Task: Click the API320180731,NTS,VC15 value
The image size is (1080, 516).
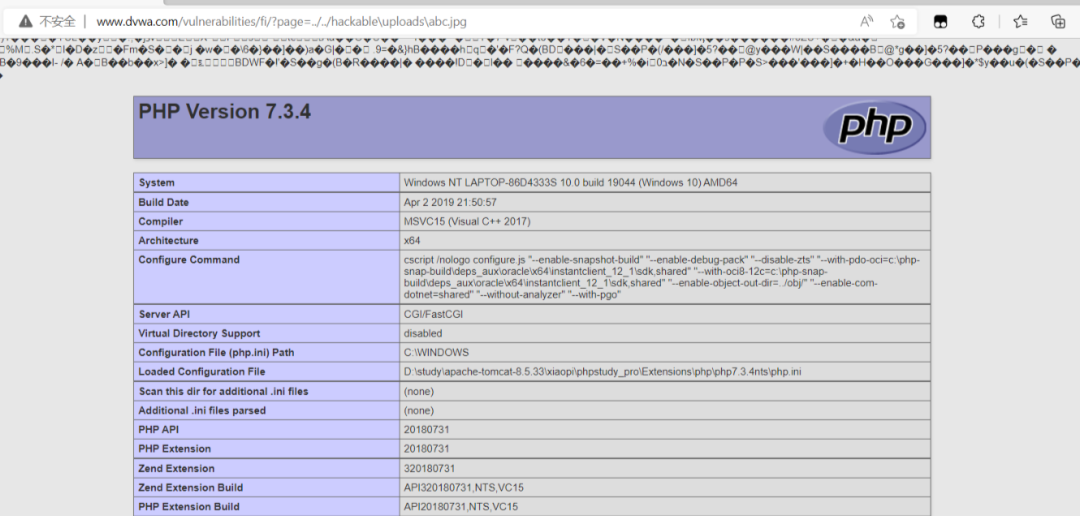Action: [464, 487]
